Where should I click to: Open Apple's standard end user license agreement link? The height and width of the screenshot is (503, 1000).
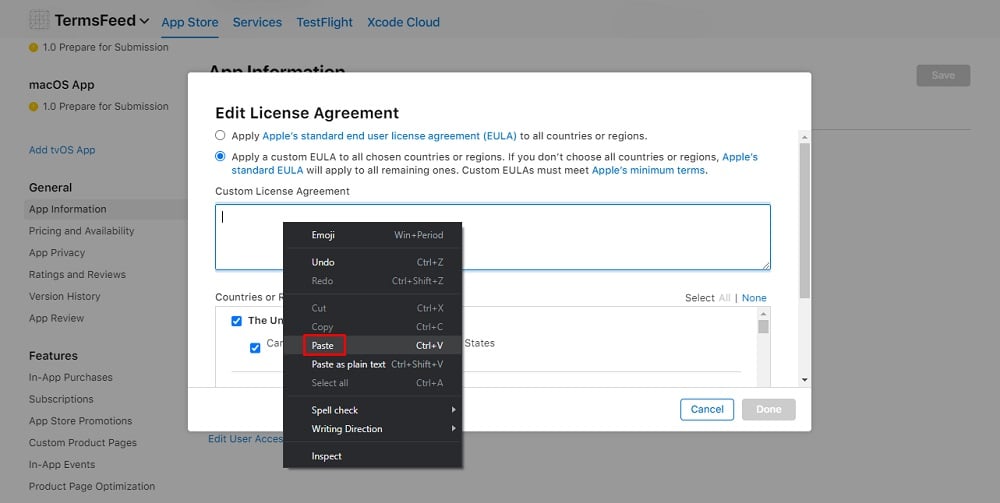click(390, 136)
